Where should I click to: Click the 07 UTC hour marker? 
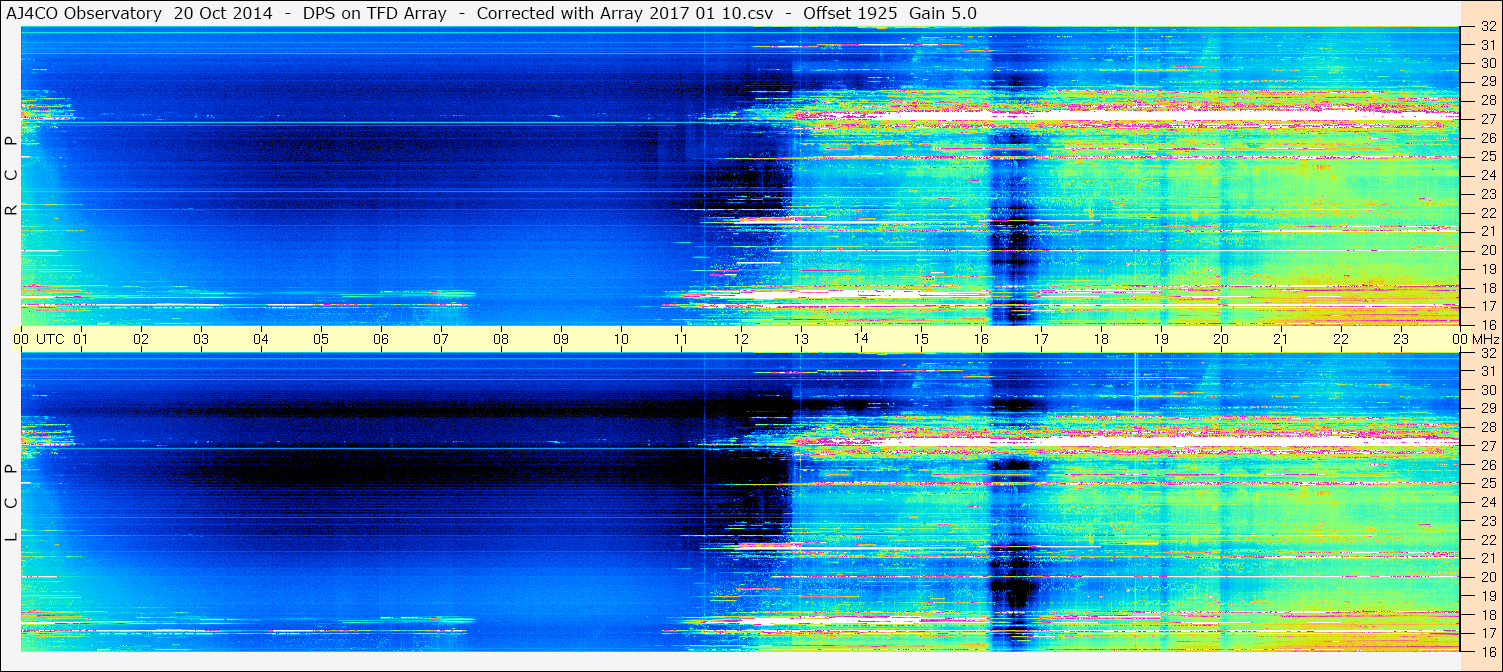tap(441, 339)
